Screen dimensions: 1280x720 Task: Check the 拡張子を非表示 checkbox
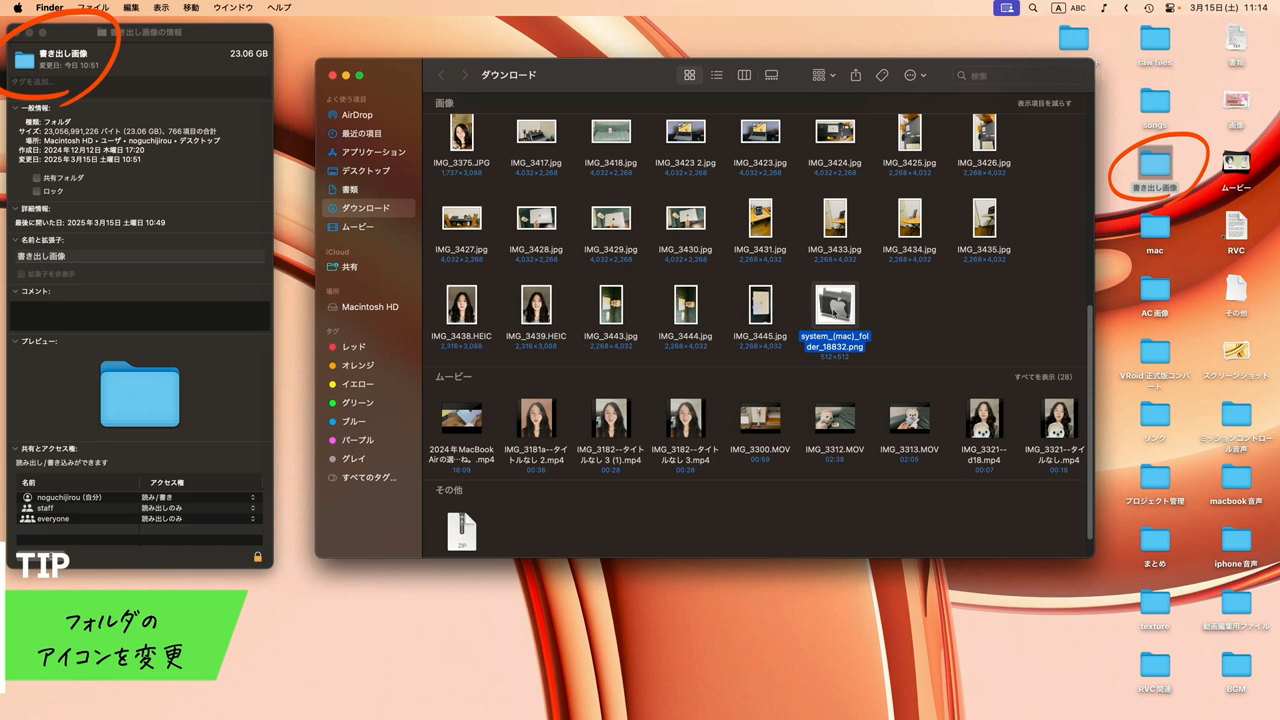coord(21,274)
